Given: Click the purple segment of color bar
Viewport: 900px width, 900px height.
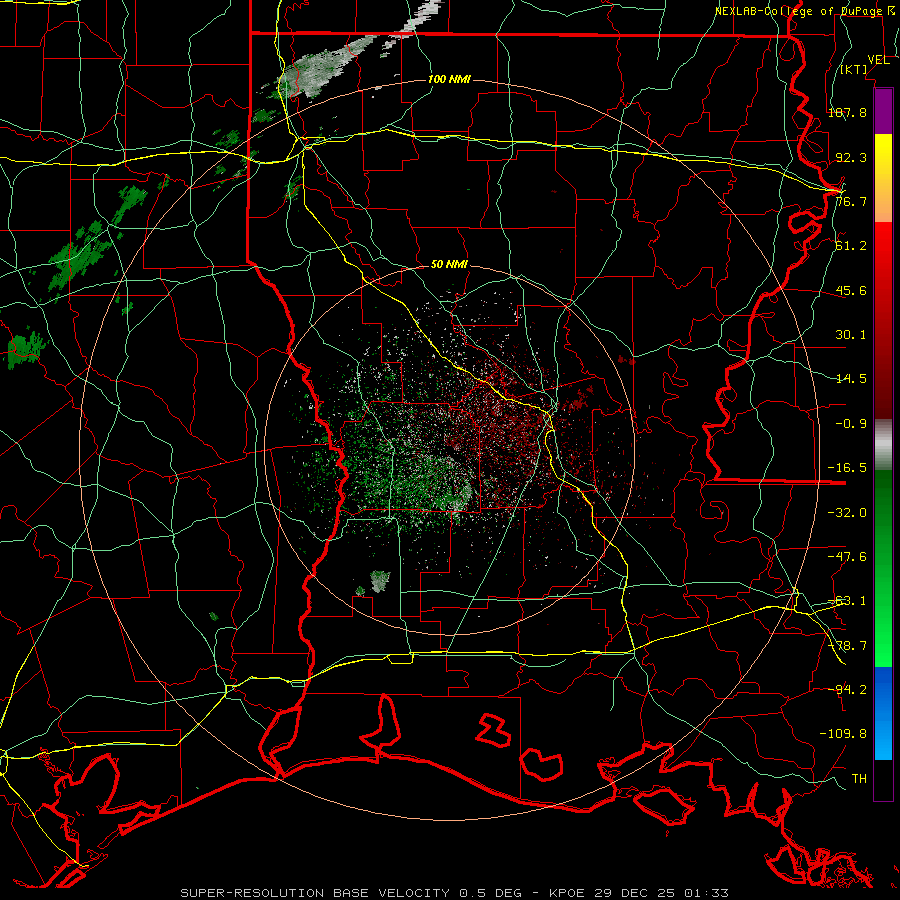Looking at the screenshot, I should click(x=883, y=111).
